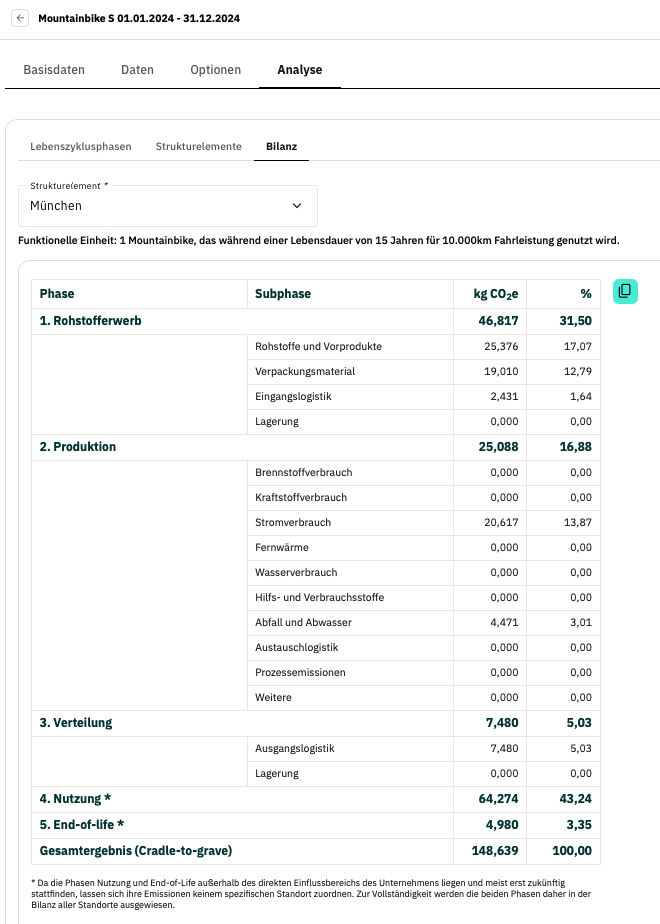This screenshot has height=924, width=660.
Task: Click the Stromverbrauch subphase cell
Action: coord(293,522)
